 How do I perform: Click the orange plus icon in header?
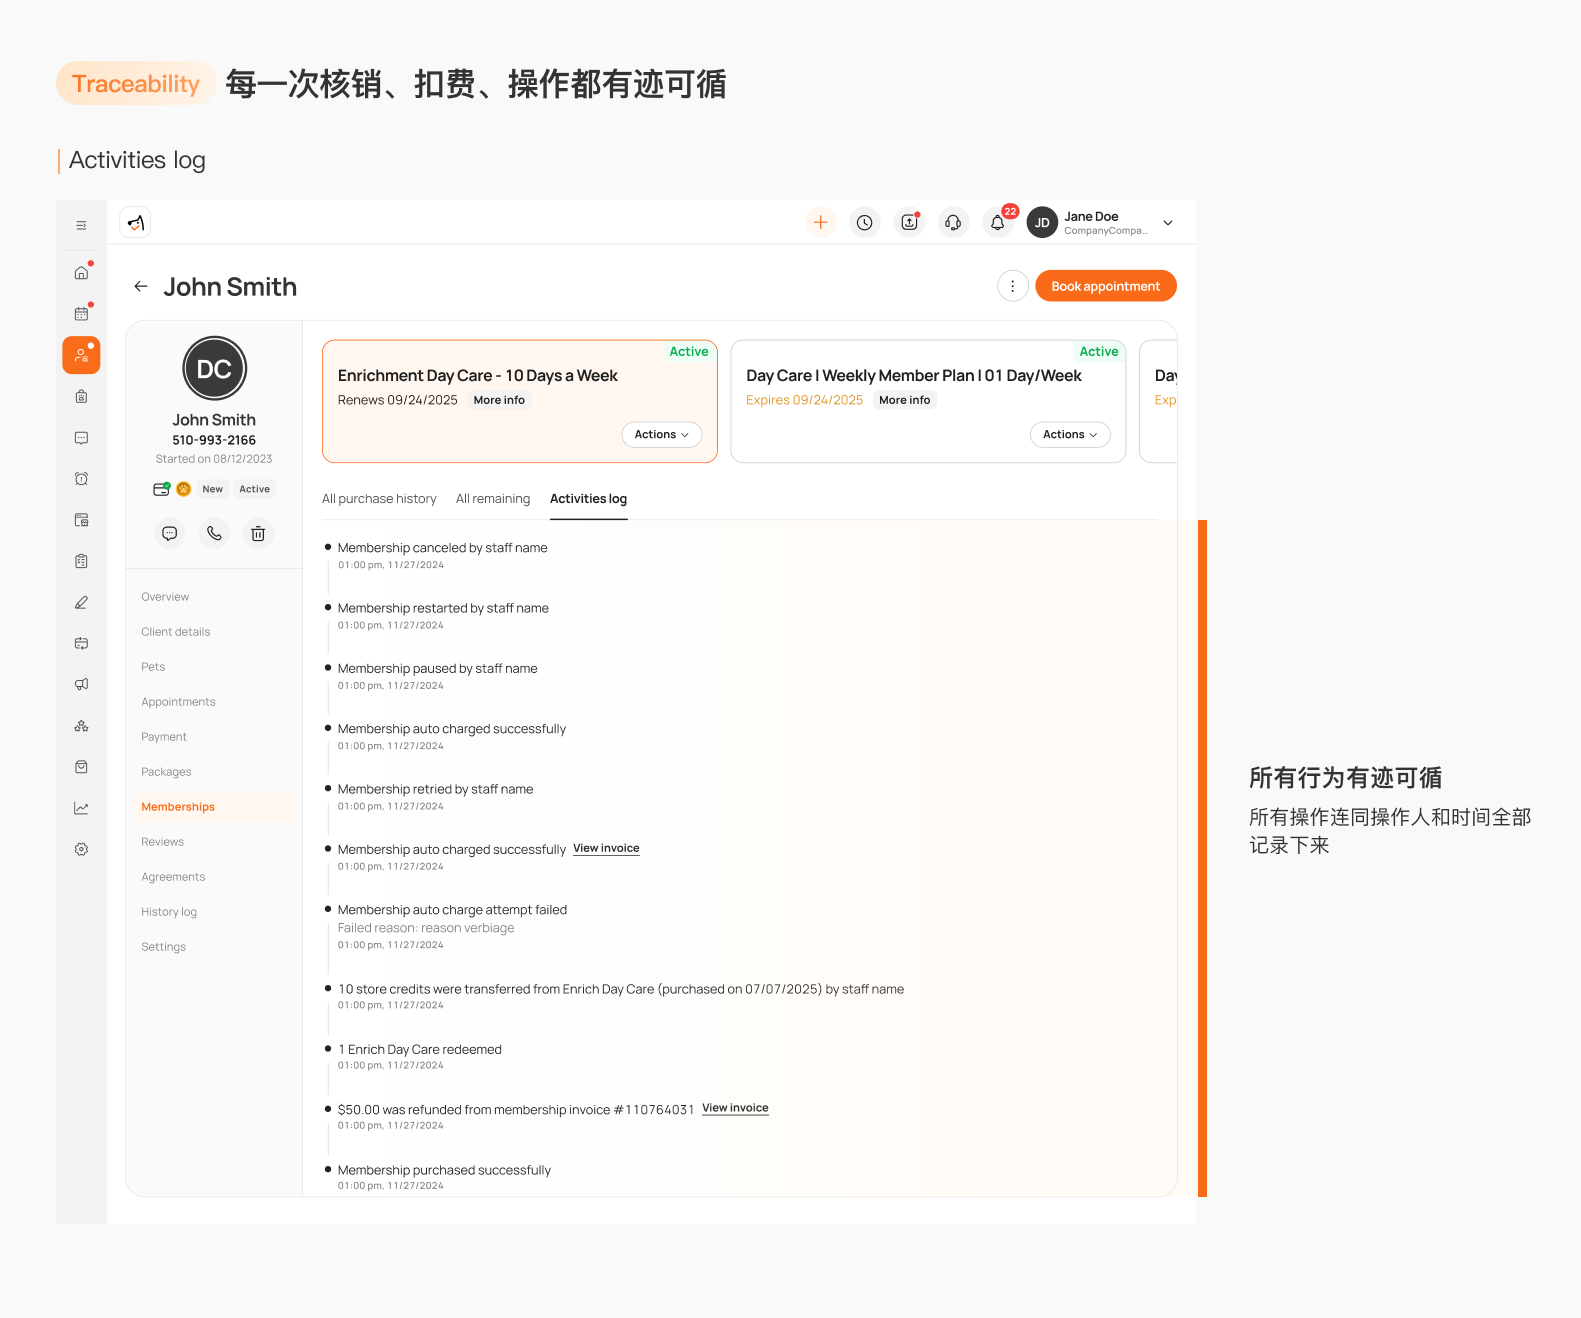820,222
